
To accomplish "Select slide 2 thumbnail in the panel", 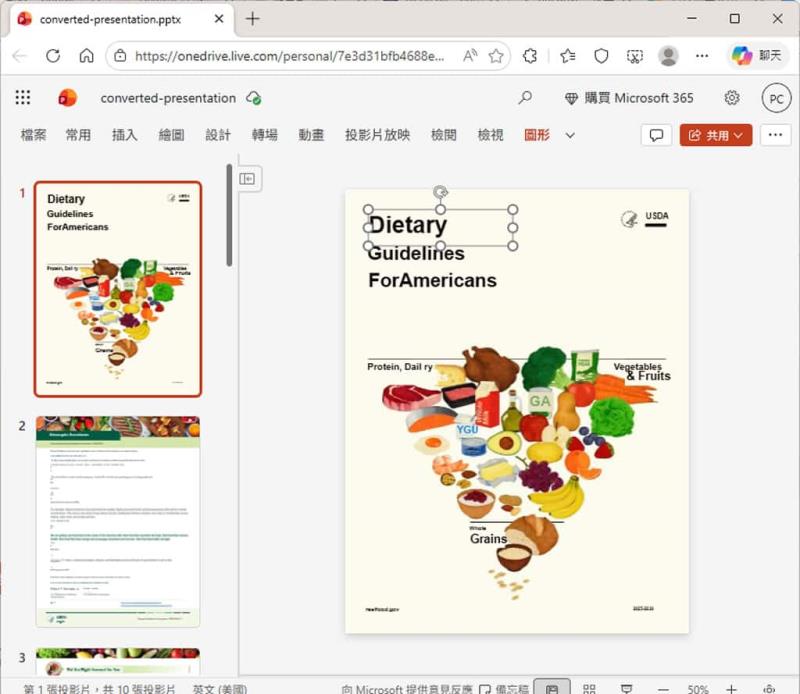I will (117, 521).
